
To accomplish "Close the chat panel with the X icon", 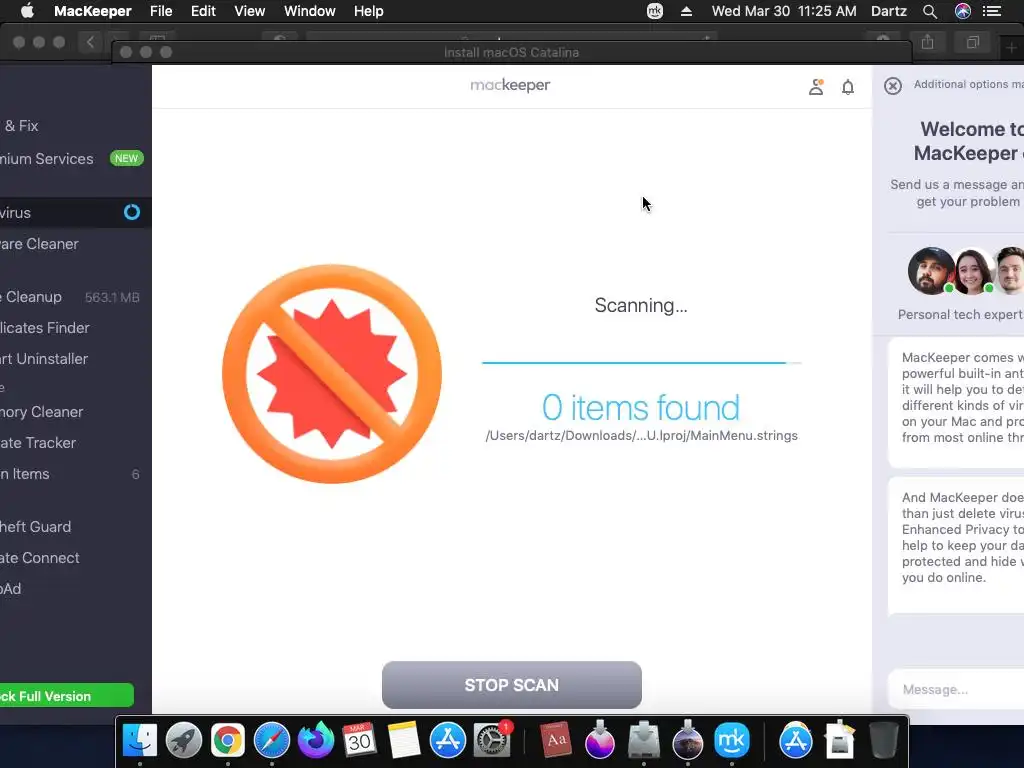I will click(893, 86).
